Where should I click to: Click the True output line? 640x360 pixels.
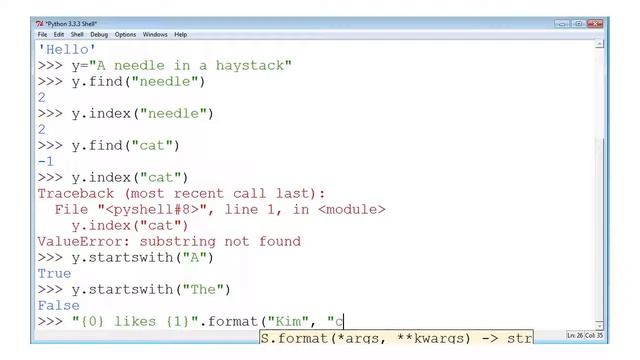pyautogui.click(x=54, y=273)
